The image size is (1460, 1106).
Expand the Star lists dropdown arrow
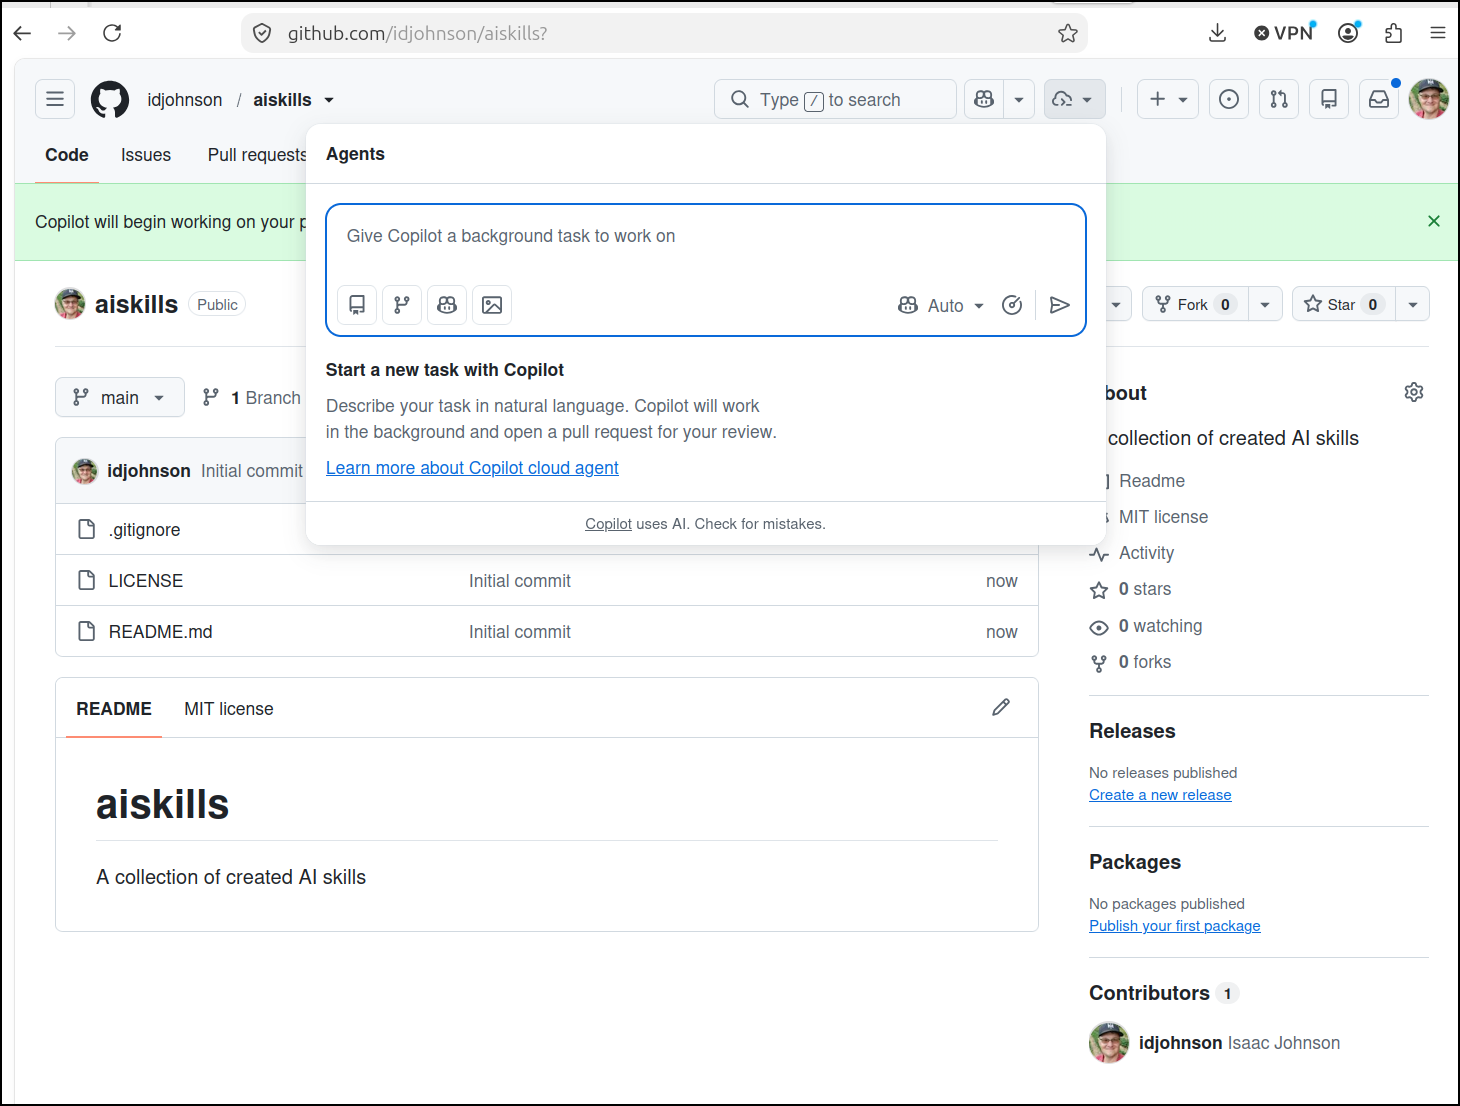tap(1413, 304)
